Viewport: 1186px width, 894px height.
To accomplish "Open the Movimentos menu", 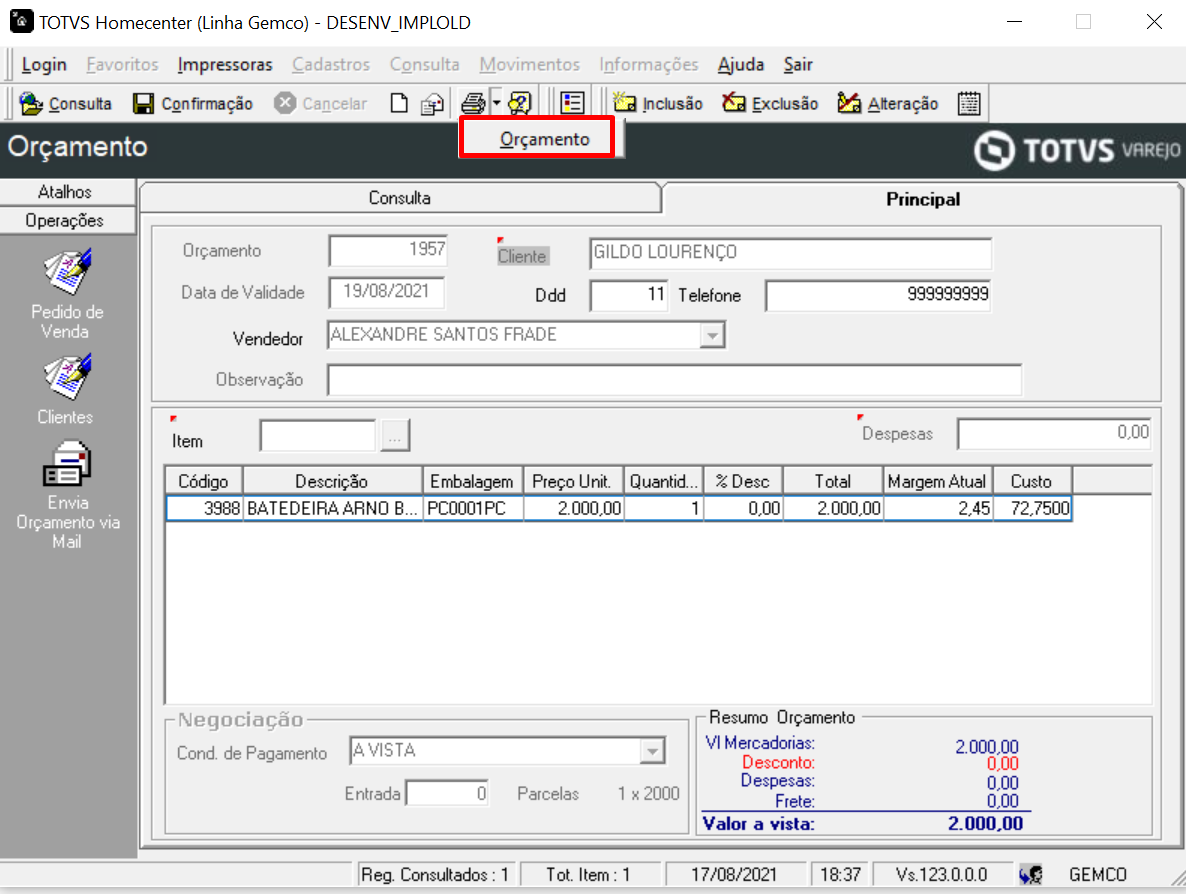I will 529,65.
